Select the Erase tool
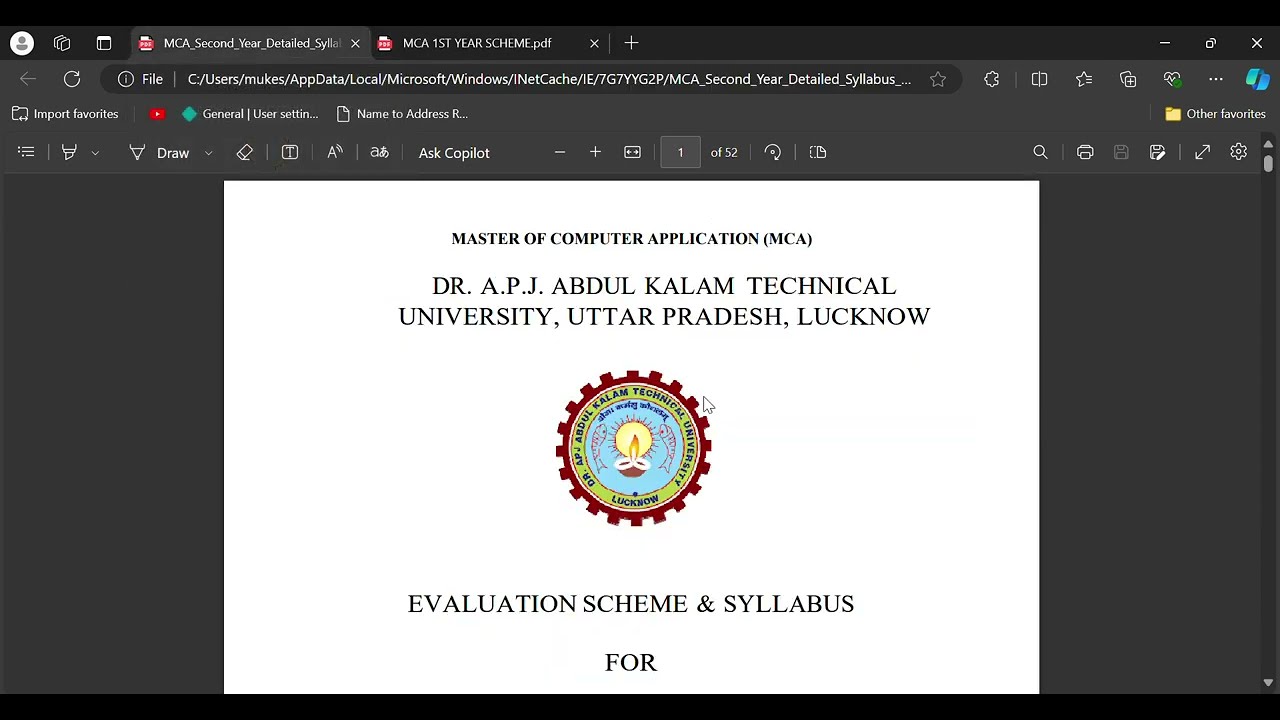Screen dimensions: 1280x720 [244, 152]
